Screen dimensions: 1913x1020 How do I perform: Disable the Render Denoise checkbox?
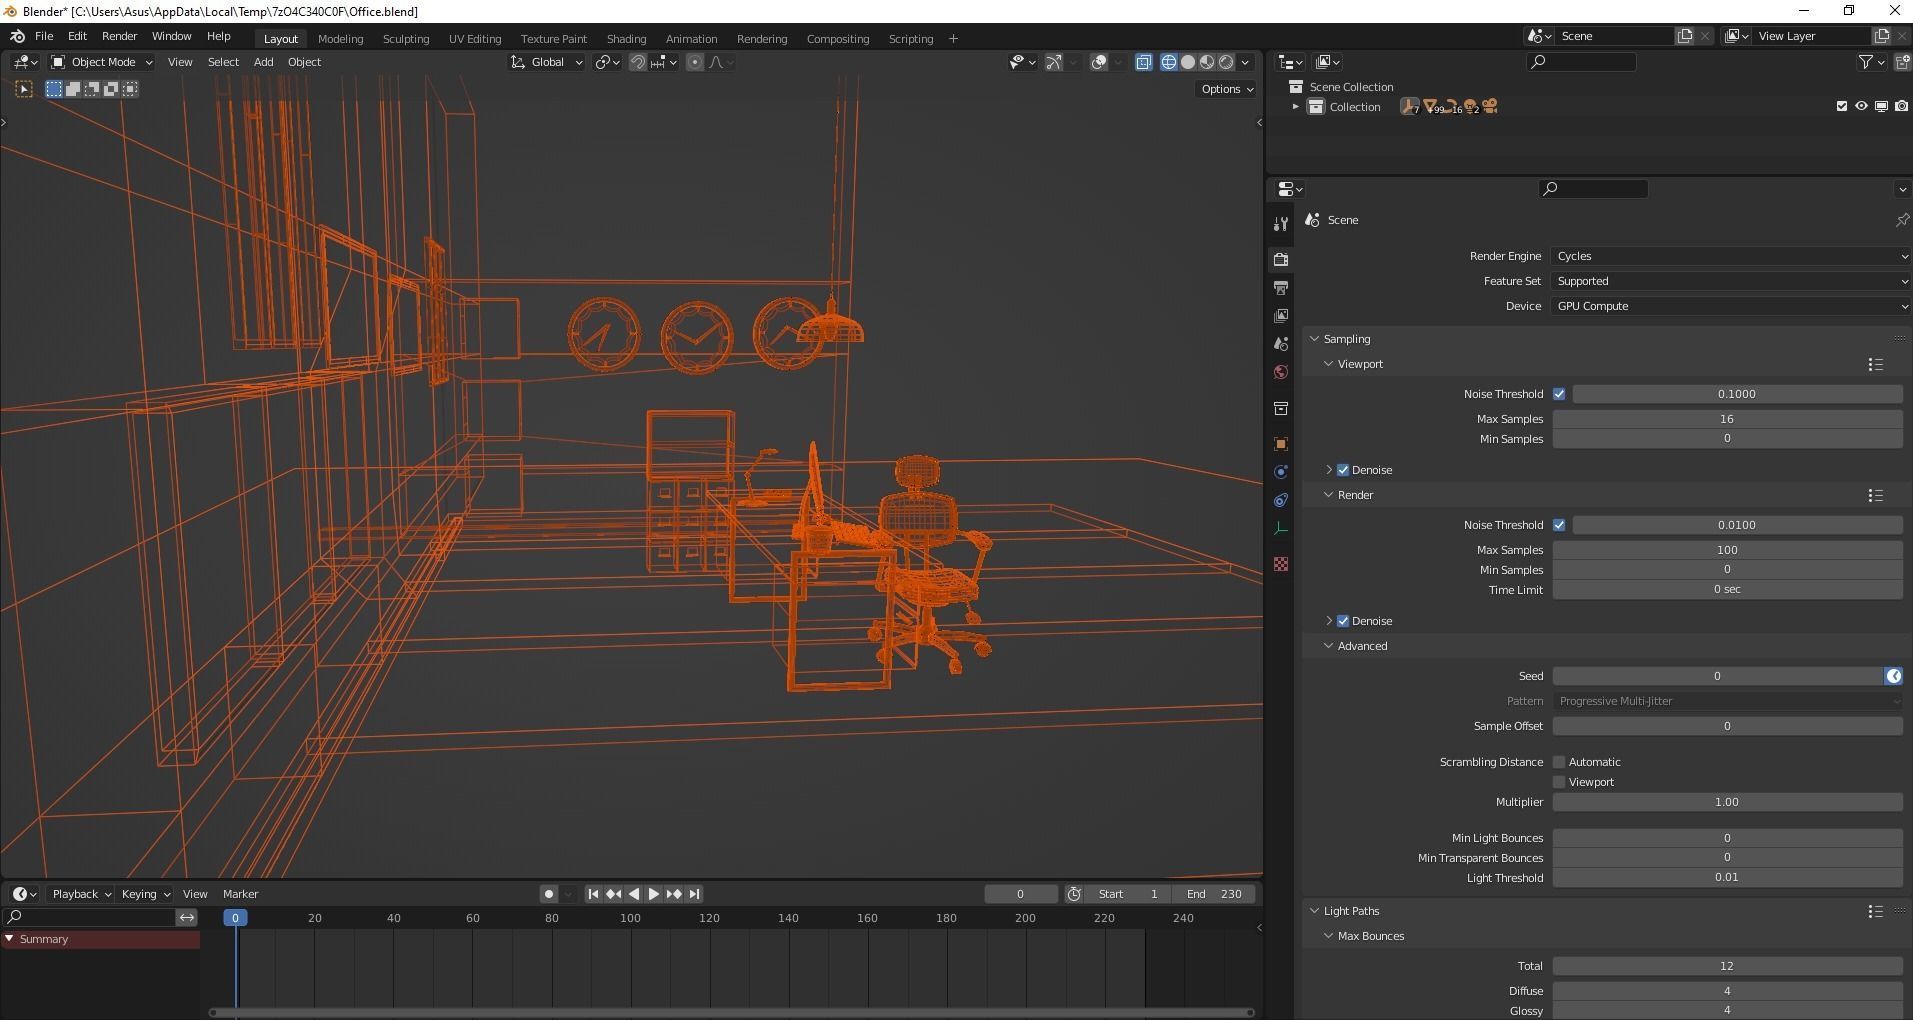click(x=1343, y=621)
